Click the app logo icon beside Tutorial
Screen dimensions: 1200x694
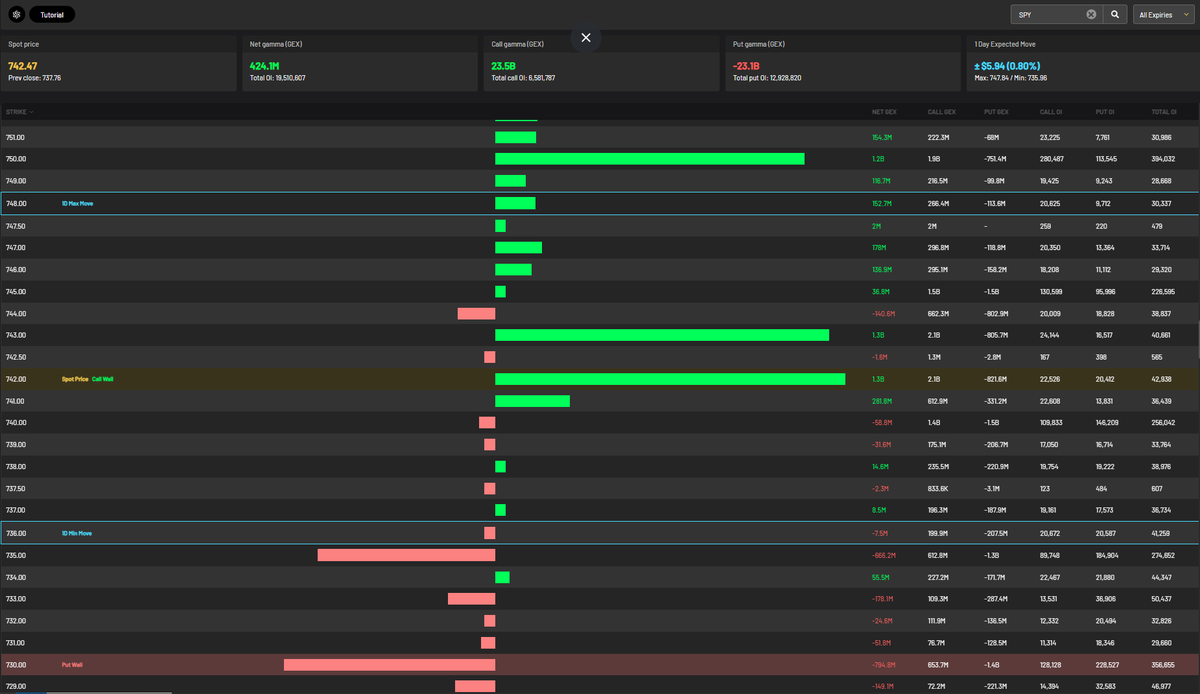pos(15,15)
